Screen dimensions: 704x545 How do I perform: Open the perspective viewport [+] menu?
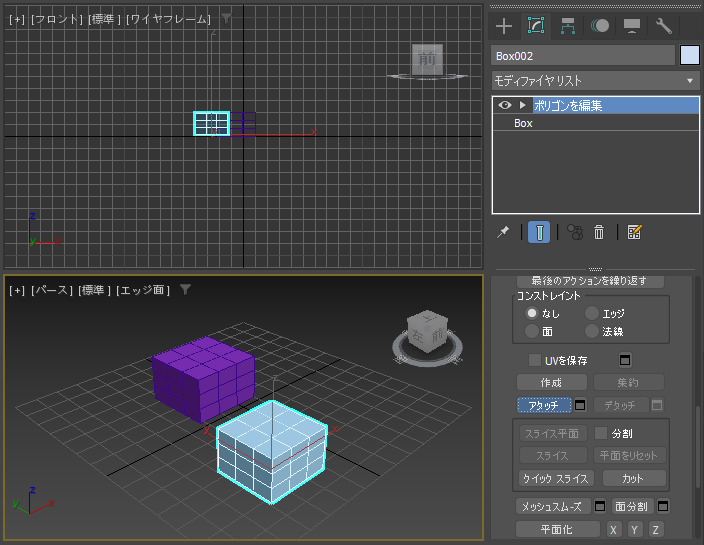[x=17, y=290]
